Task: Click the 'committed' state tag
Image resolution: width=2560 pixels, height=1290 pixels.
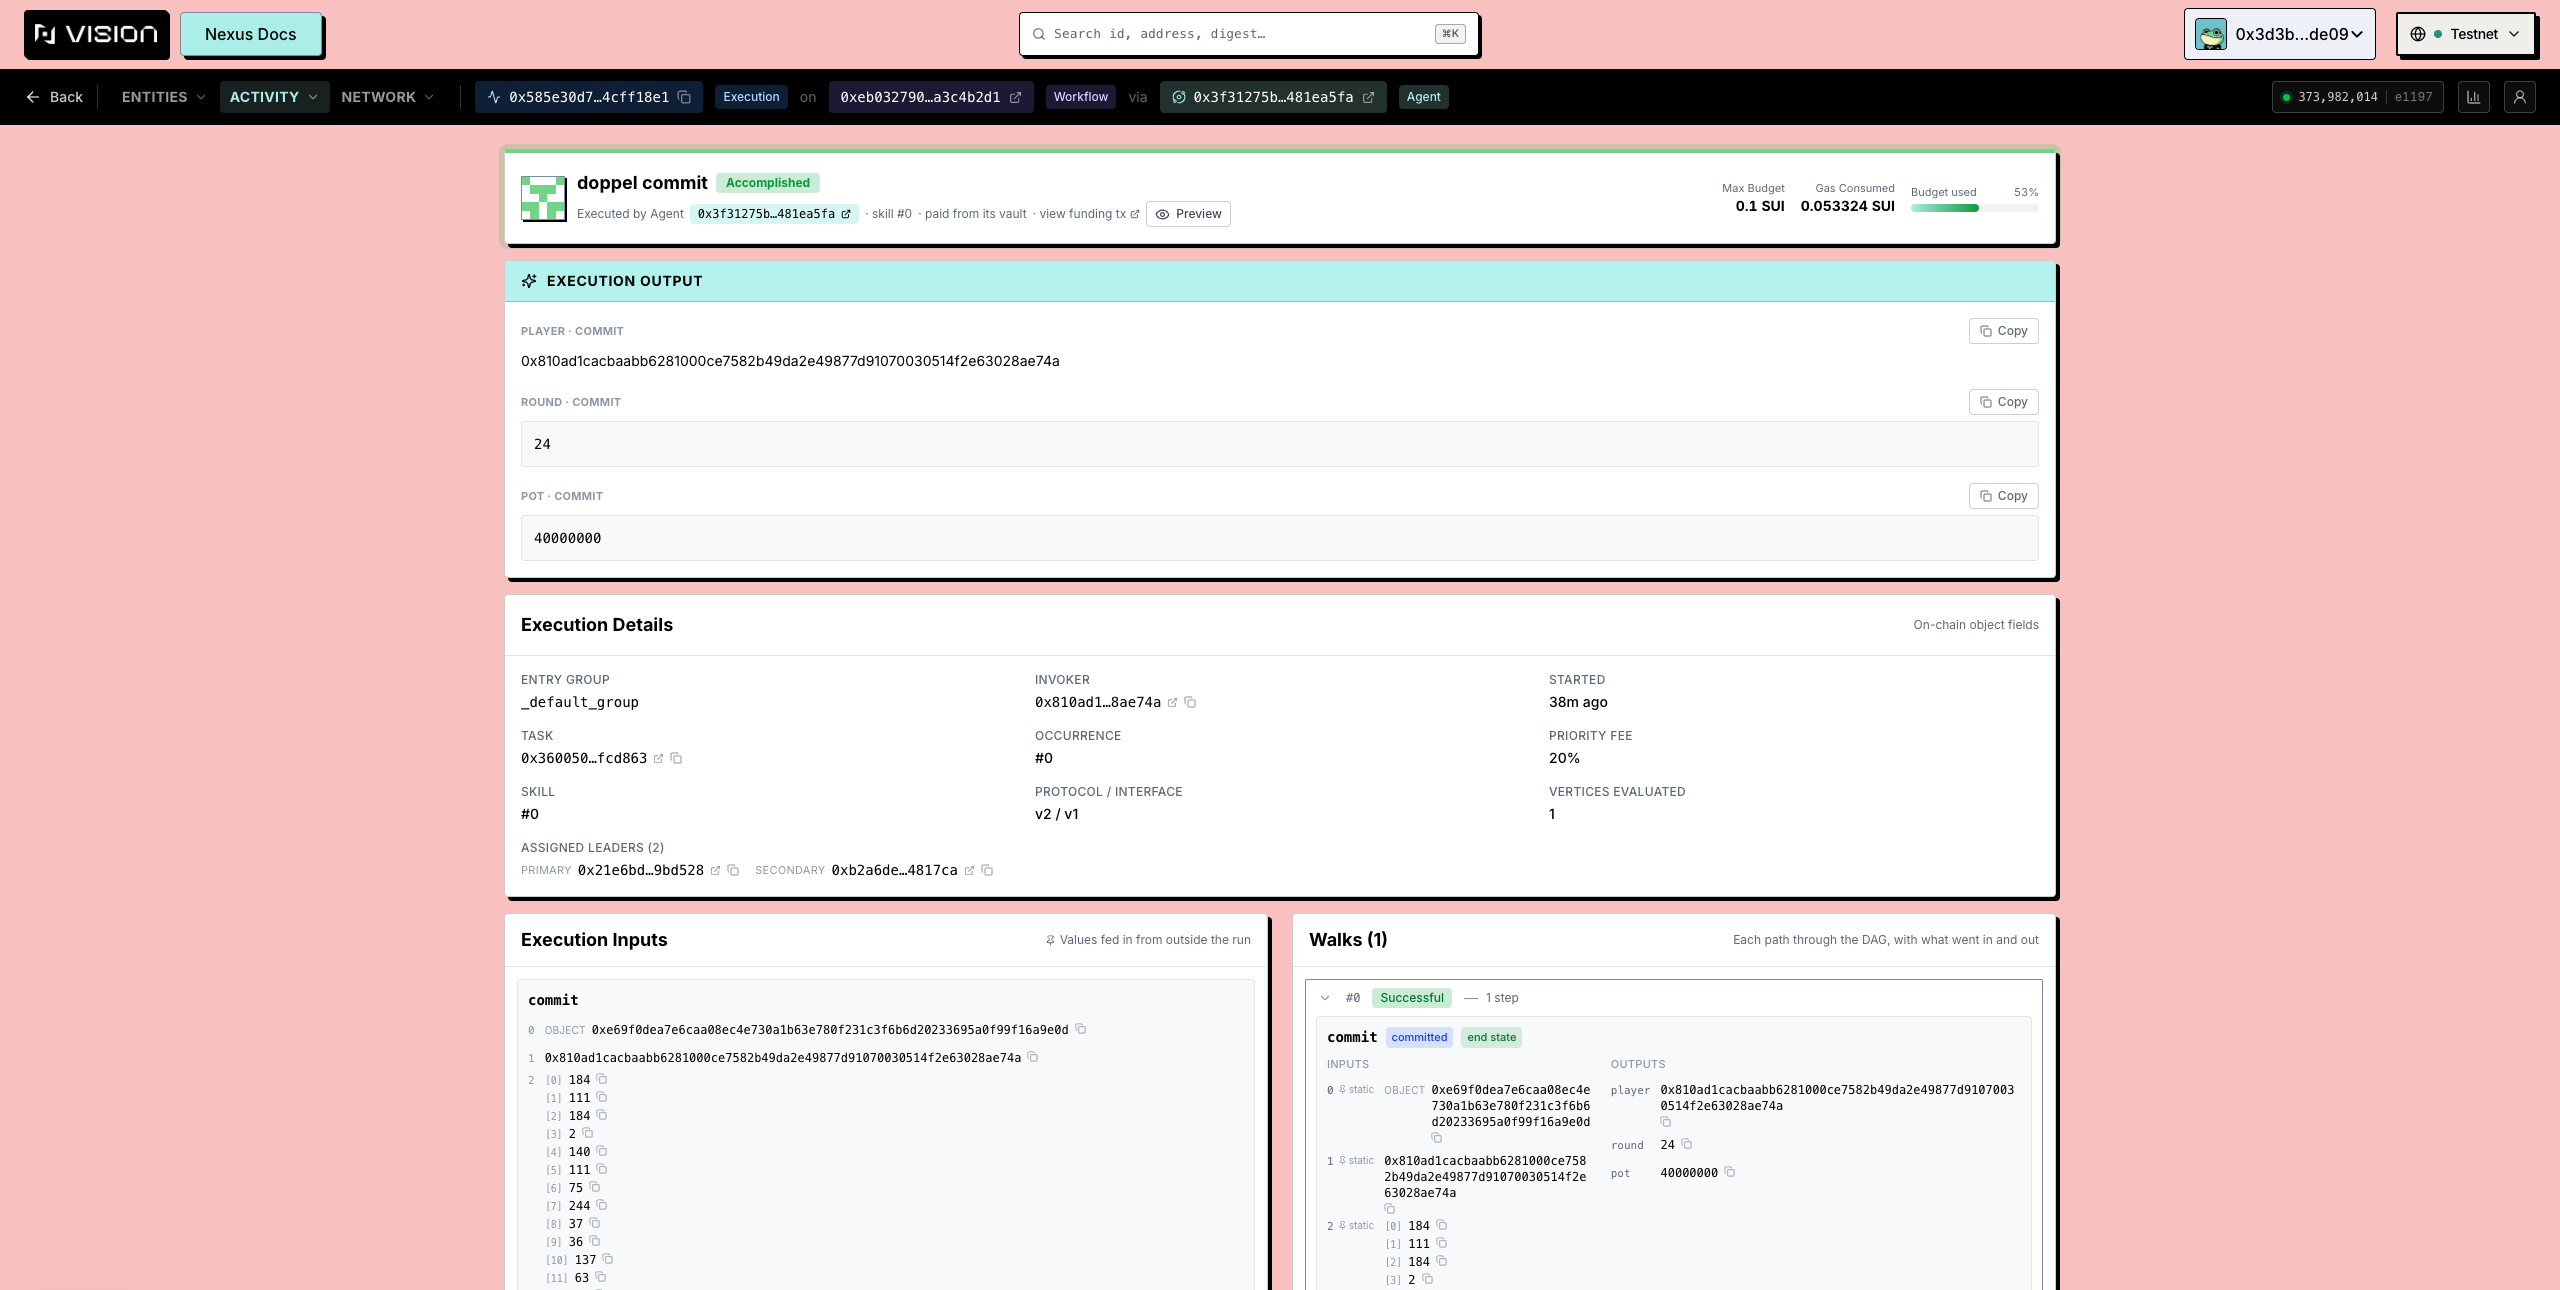Action: pyautogui.click(x=1419, y=1038)
